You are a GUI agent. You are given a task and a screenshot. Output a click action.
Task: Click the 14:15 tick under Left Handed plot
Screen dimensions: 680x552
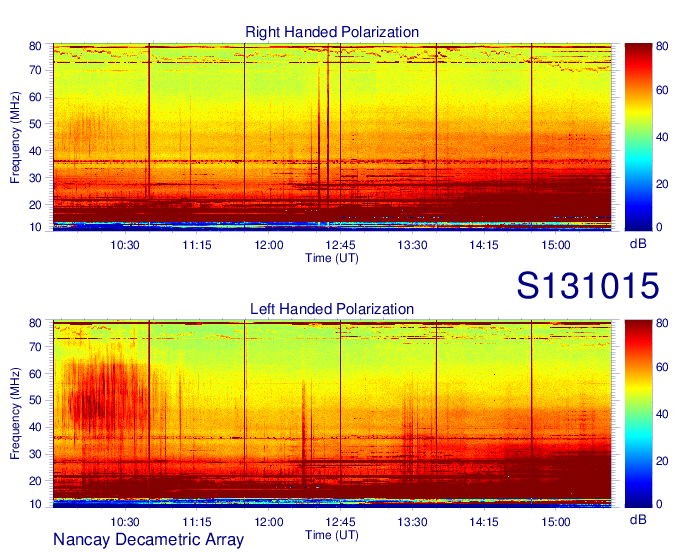(484, 522)
